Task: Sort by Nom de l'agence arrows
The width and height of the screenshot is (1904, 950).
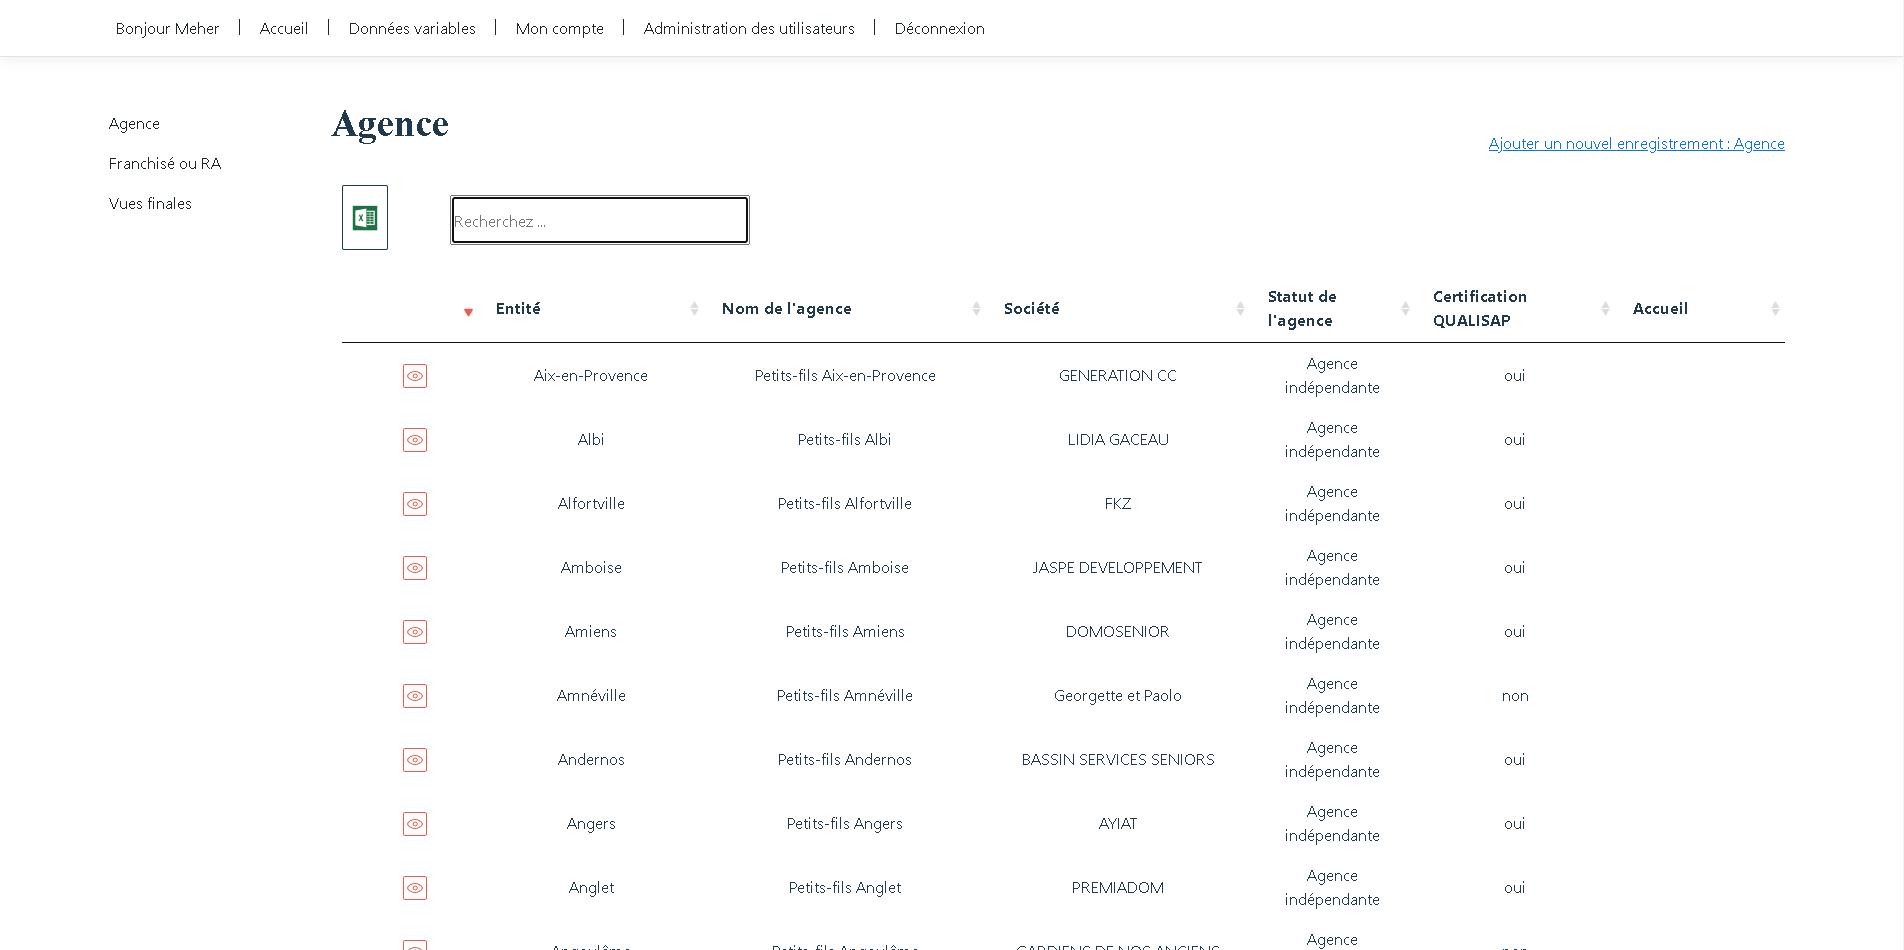Action: pyautogui.click(x=976, y=309)
